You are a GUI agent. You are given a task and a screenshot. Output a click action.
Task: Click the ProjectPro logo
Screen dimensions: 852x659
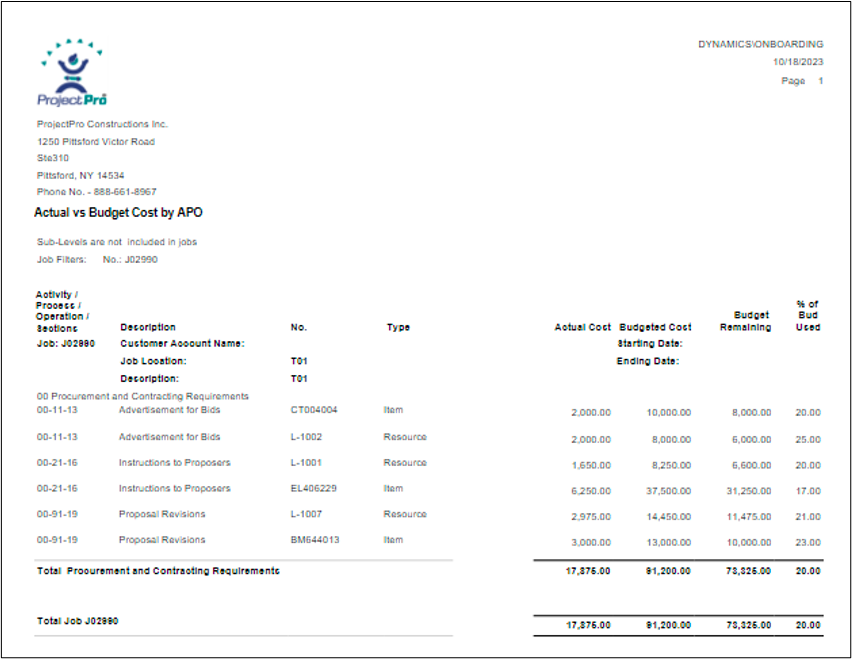72,74
